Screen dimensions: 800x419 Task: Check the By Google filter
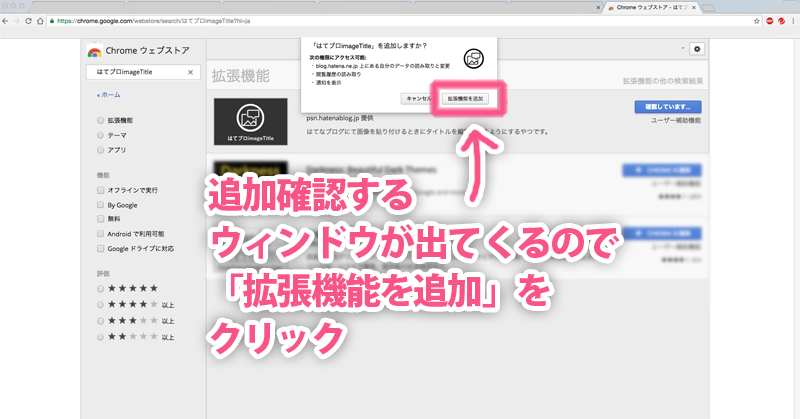pyautogui.click(x=101, y=205)
